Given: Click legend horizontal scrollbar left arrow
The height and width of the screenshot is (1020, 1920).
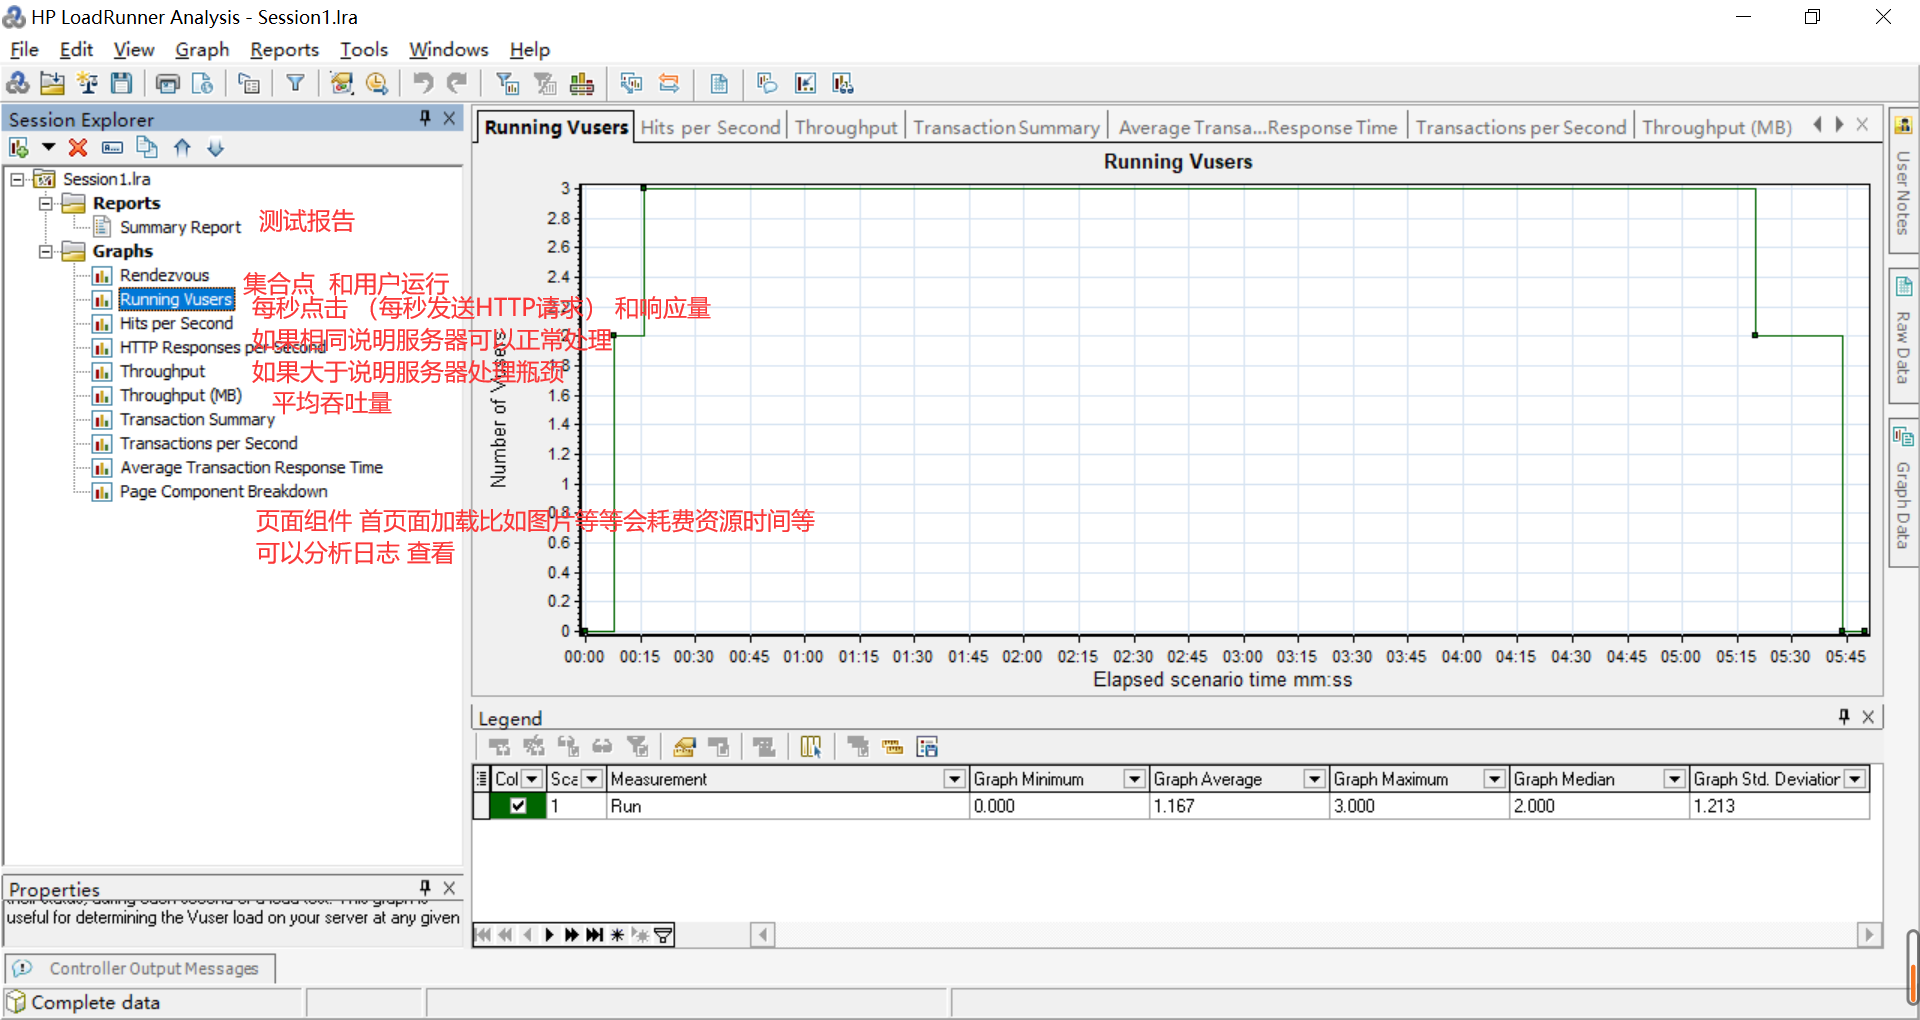Looking at the screenshot, I should click(763, 935).
